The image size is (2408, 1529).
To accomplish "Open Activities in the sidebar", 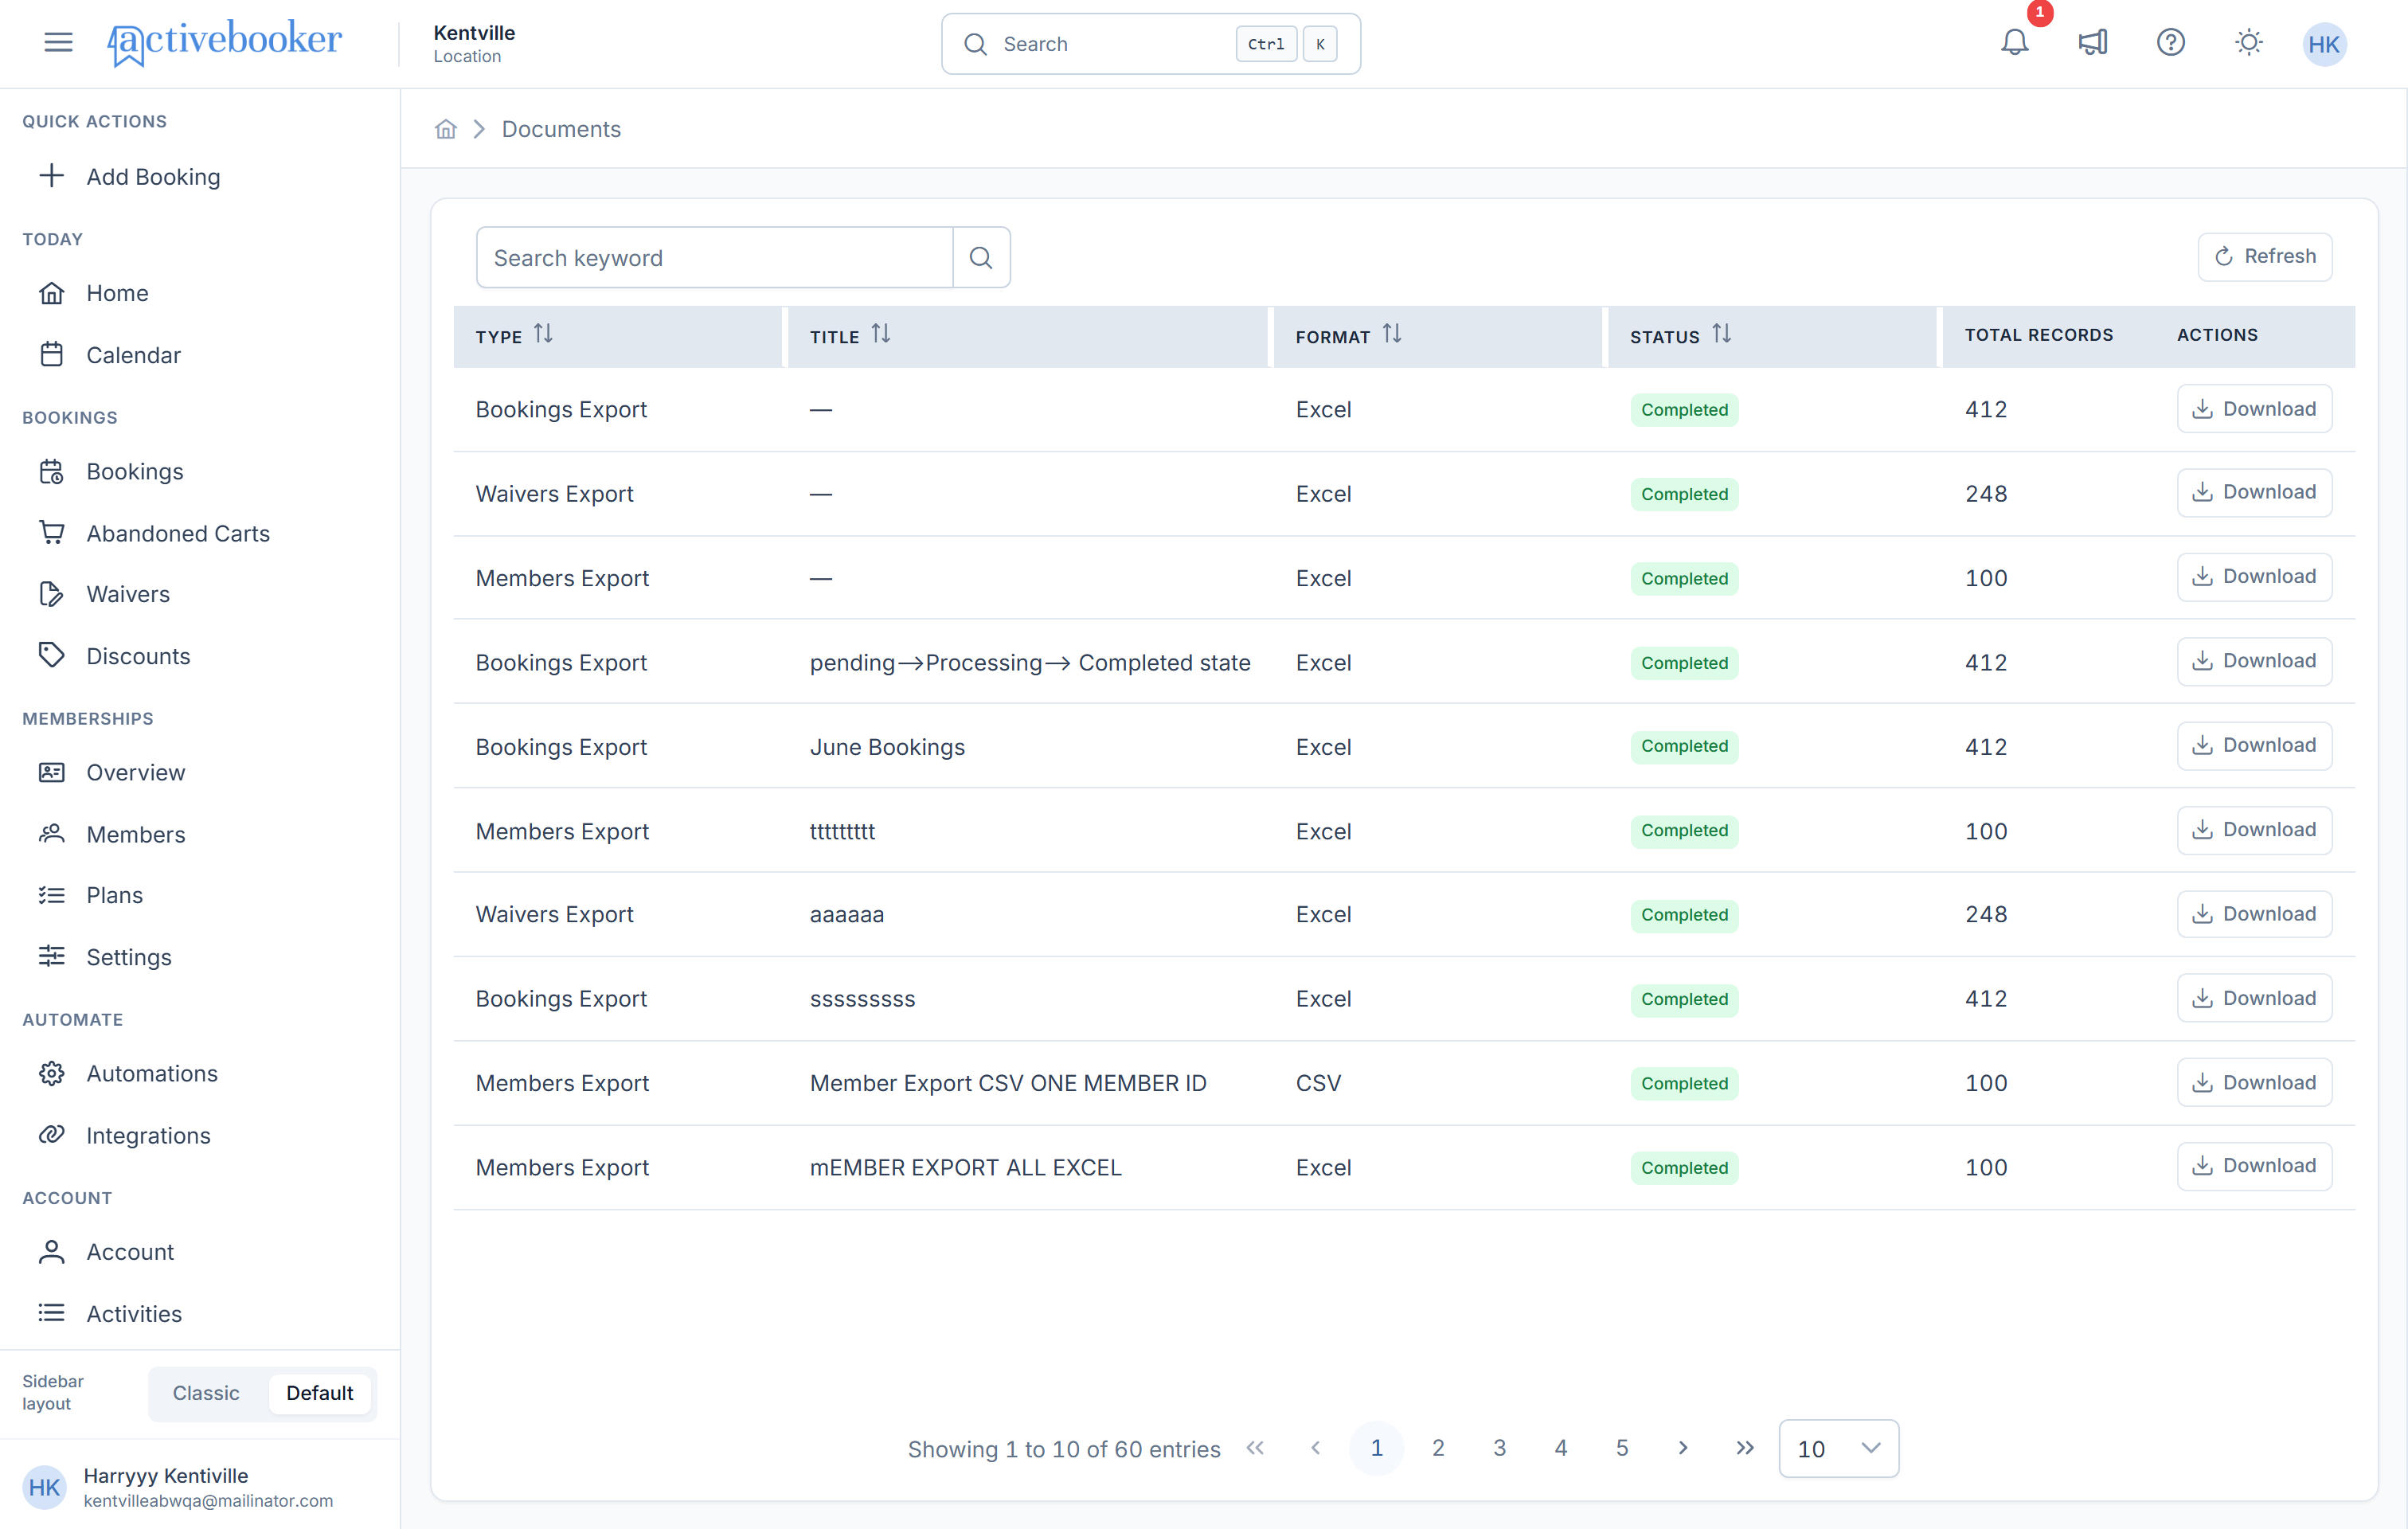I will (111, 1314).
